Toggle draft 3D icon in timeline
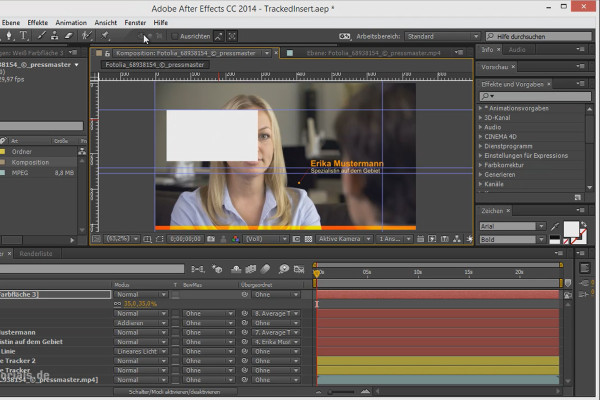 (217, 269)
